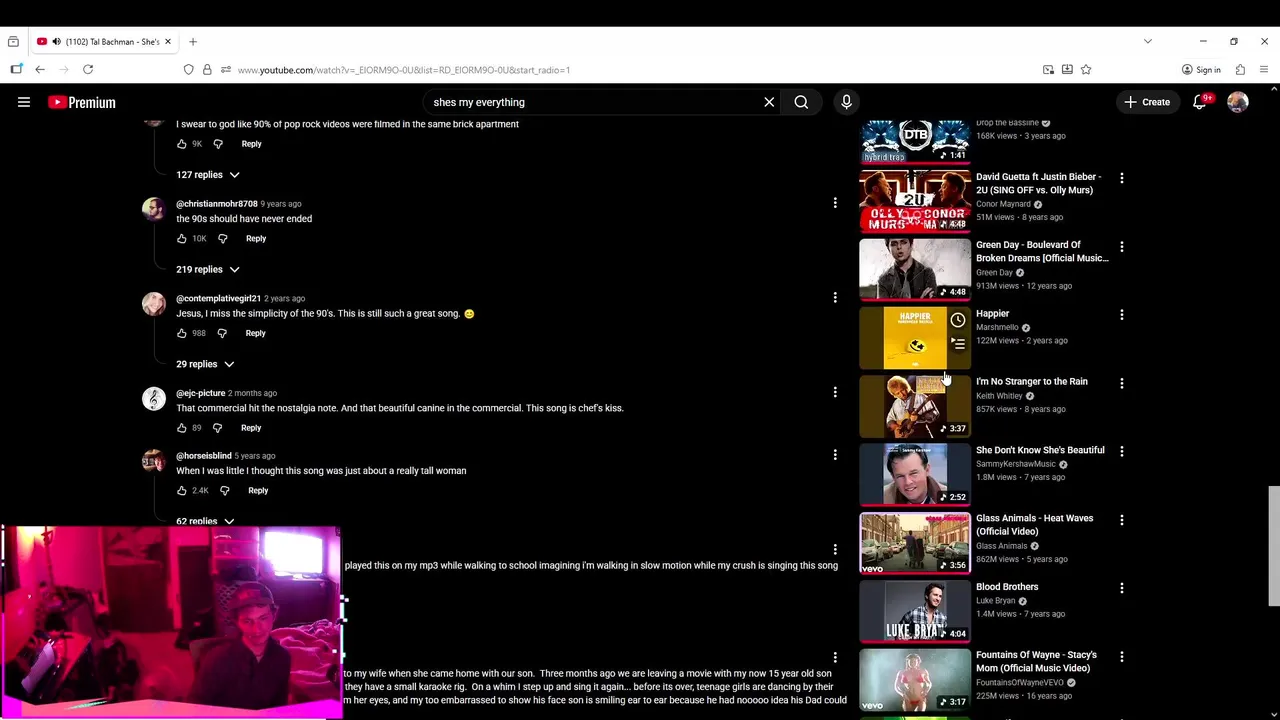The image size is (1280, 720).
Task: Dislike the christianmohr8708 comment
Action: (223, 239)
